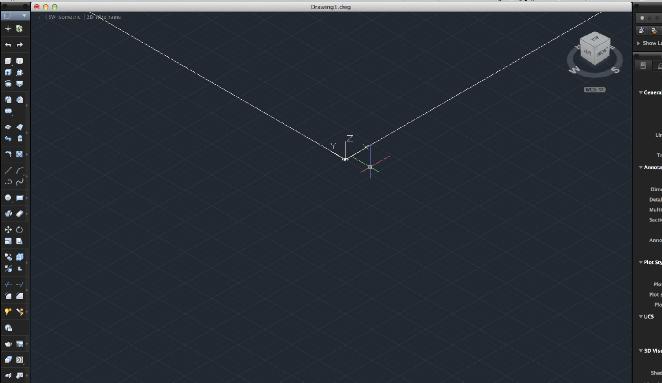The width and height of the screenshot is (662, 383).
Task: Collapse the General properties section
Action: pyautogui.click(x=640, y=92)
